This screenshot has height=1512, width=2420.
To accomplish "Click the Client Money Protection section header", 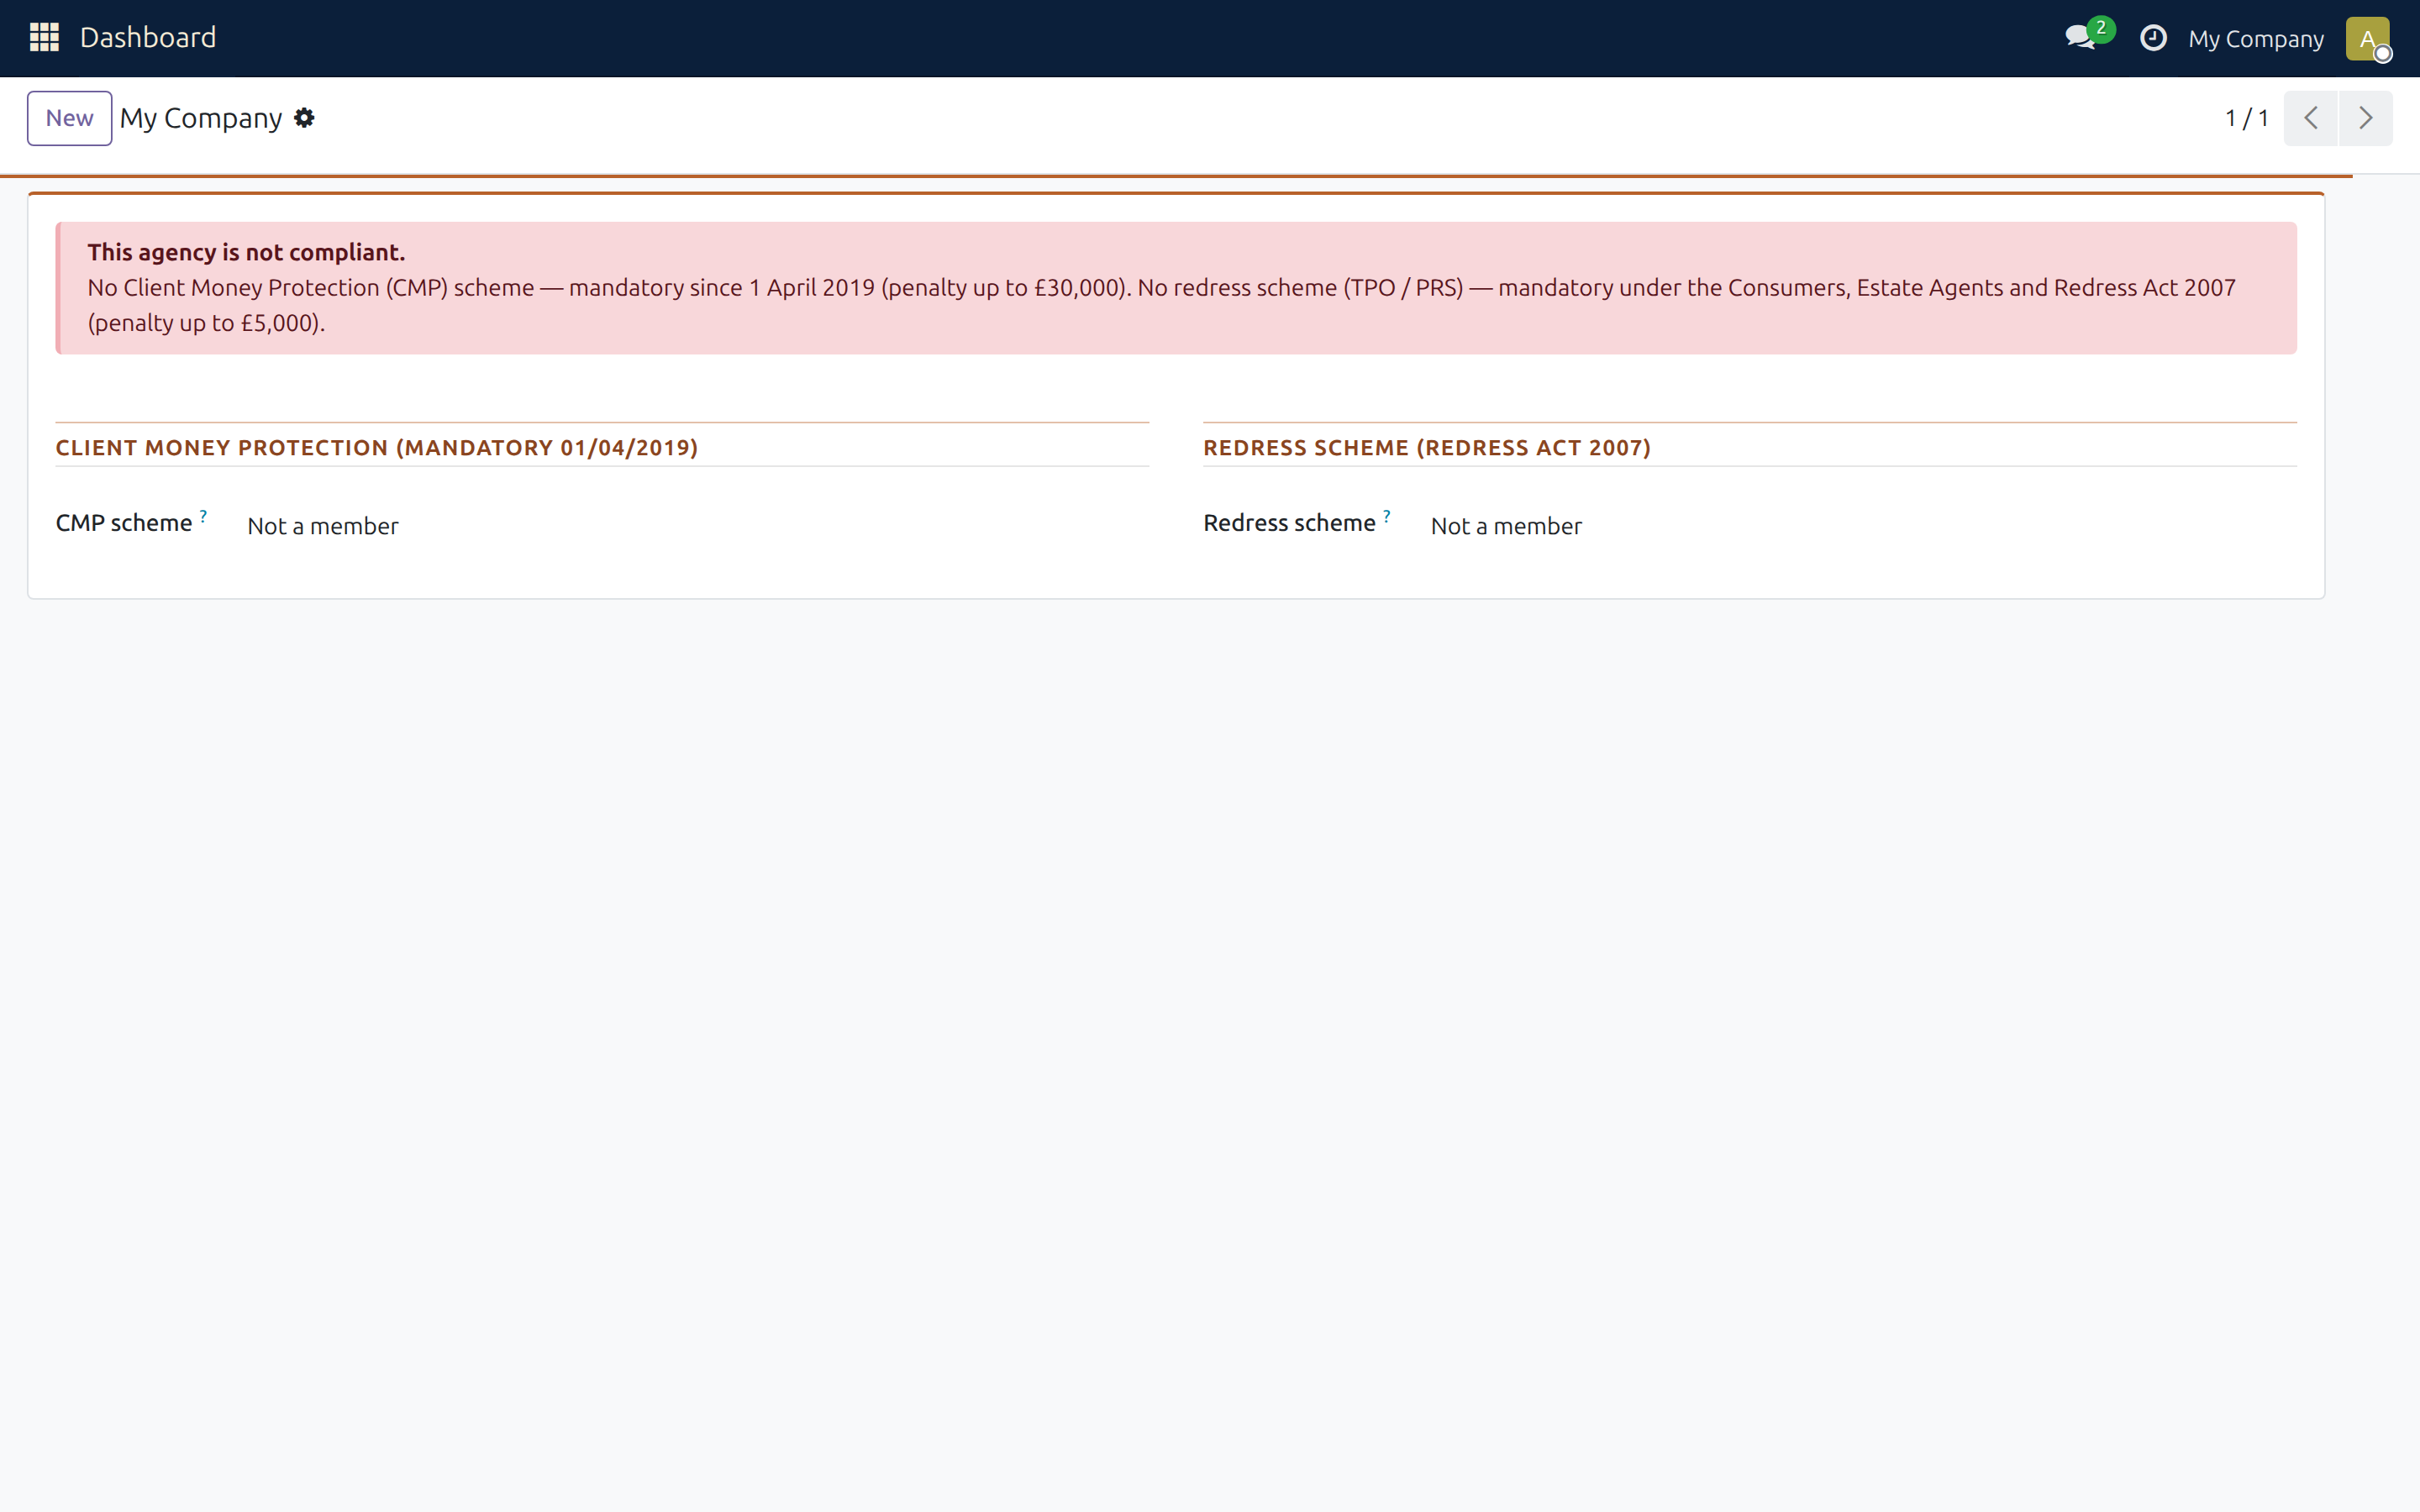I will [376, 448].
